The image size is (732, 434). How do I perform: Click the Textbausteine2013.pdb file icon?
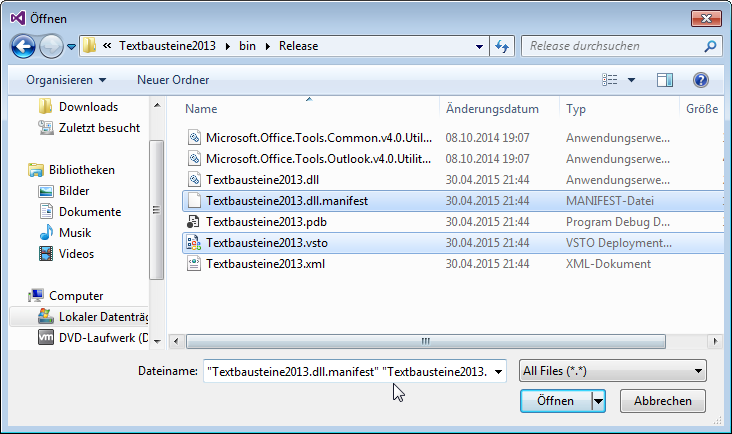(x=194, y=222)
